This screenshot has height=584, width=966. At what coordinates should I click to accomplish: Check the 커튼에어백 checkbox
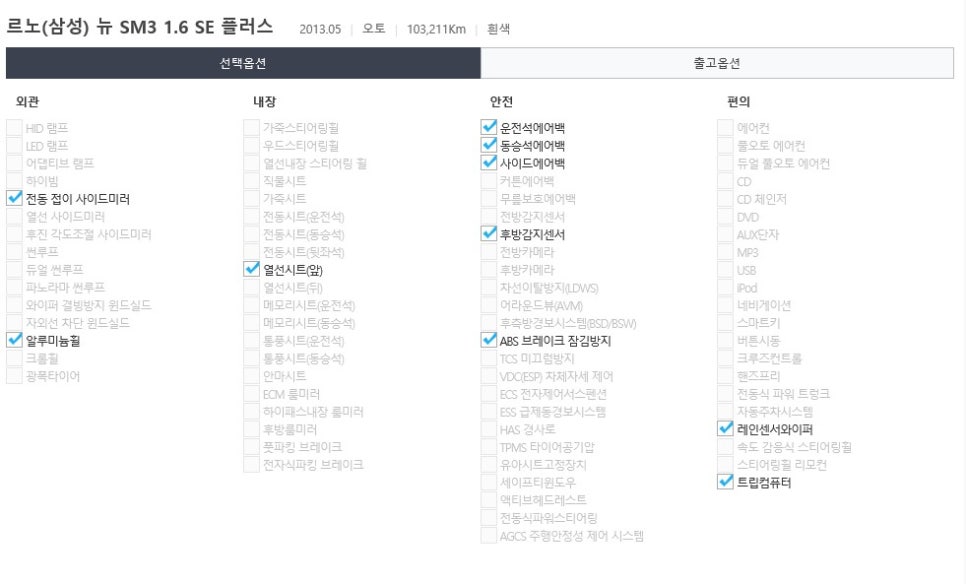[489, 181]
